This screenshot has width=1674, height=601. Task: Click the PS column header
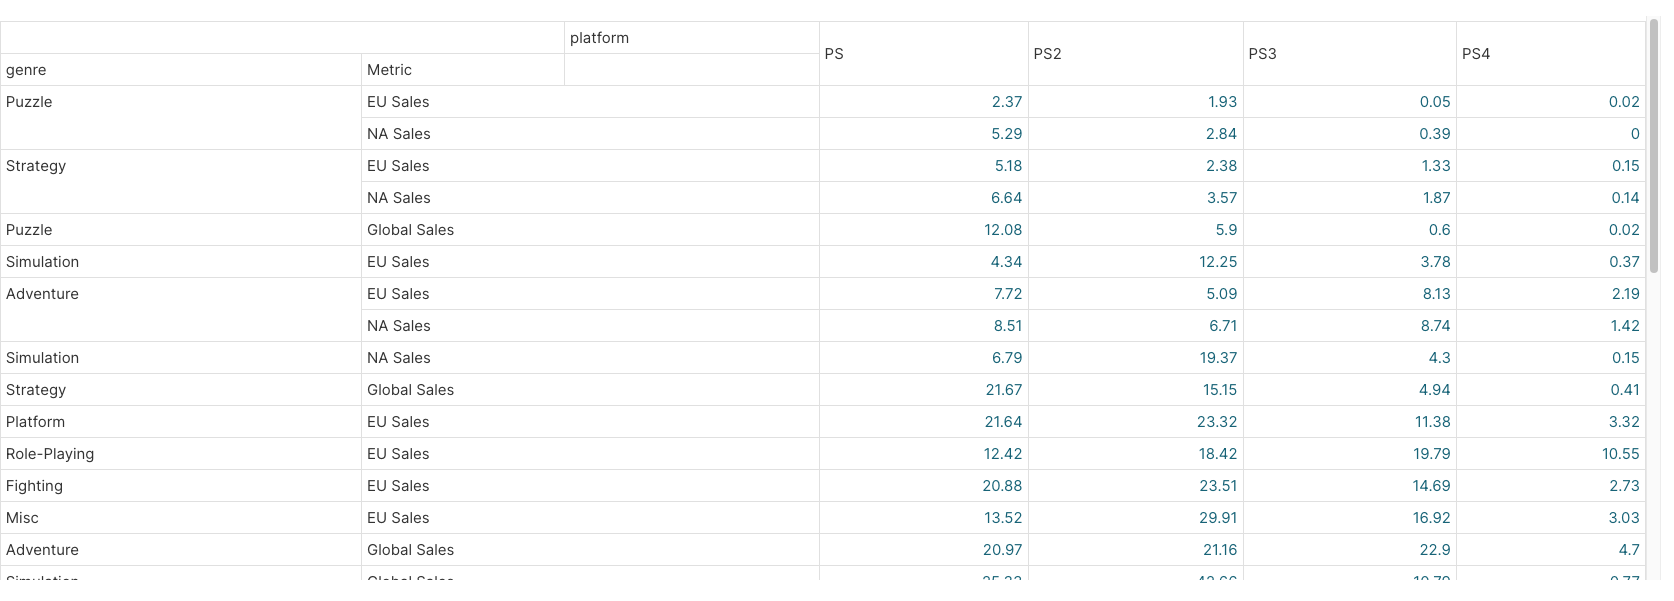(834, 54)
